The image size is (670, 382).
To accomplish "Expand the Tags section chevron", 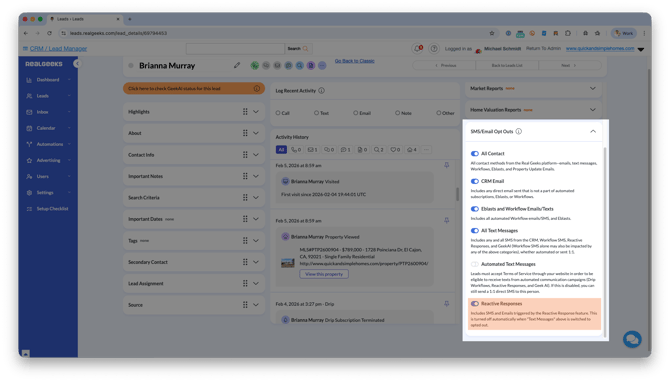I will [x=256, y=241].
